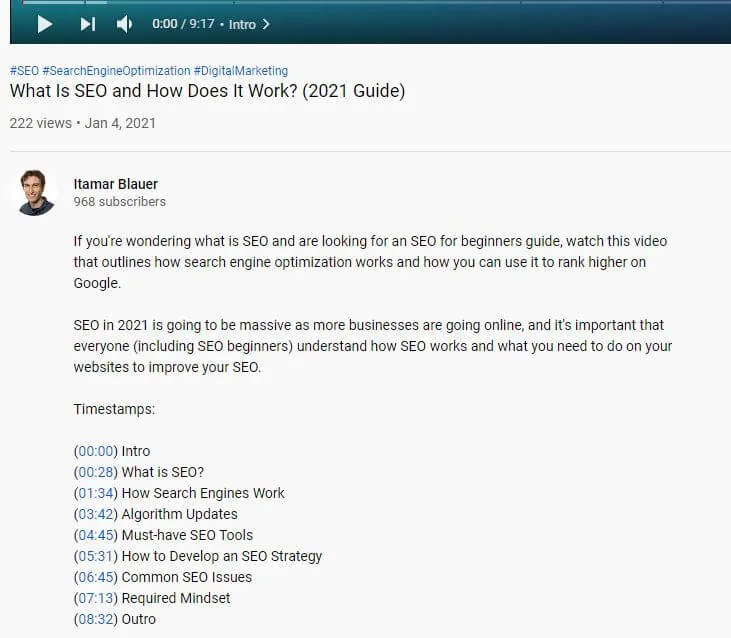This screenshot has height=638, width=731.
Task: Click the video title text
Action: pyautogui.click(x=207, y=91)
